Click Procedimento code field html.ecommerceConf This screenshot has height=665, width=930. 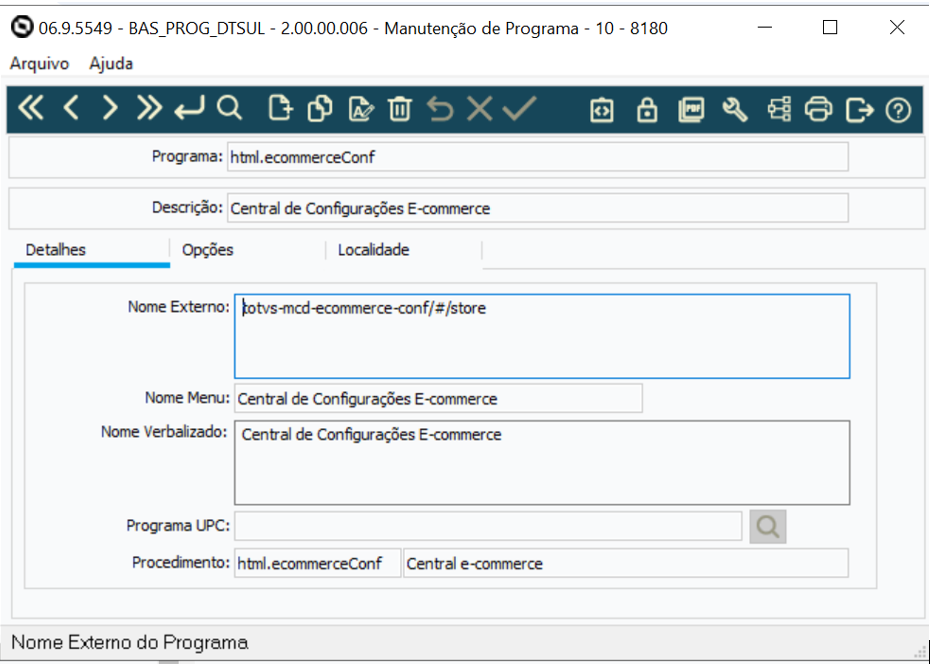pyautogui.click(x=317, y=563)
